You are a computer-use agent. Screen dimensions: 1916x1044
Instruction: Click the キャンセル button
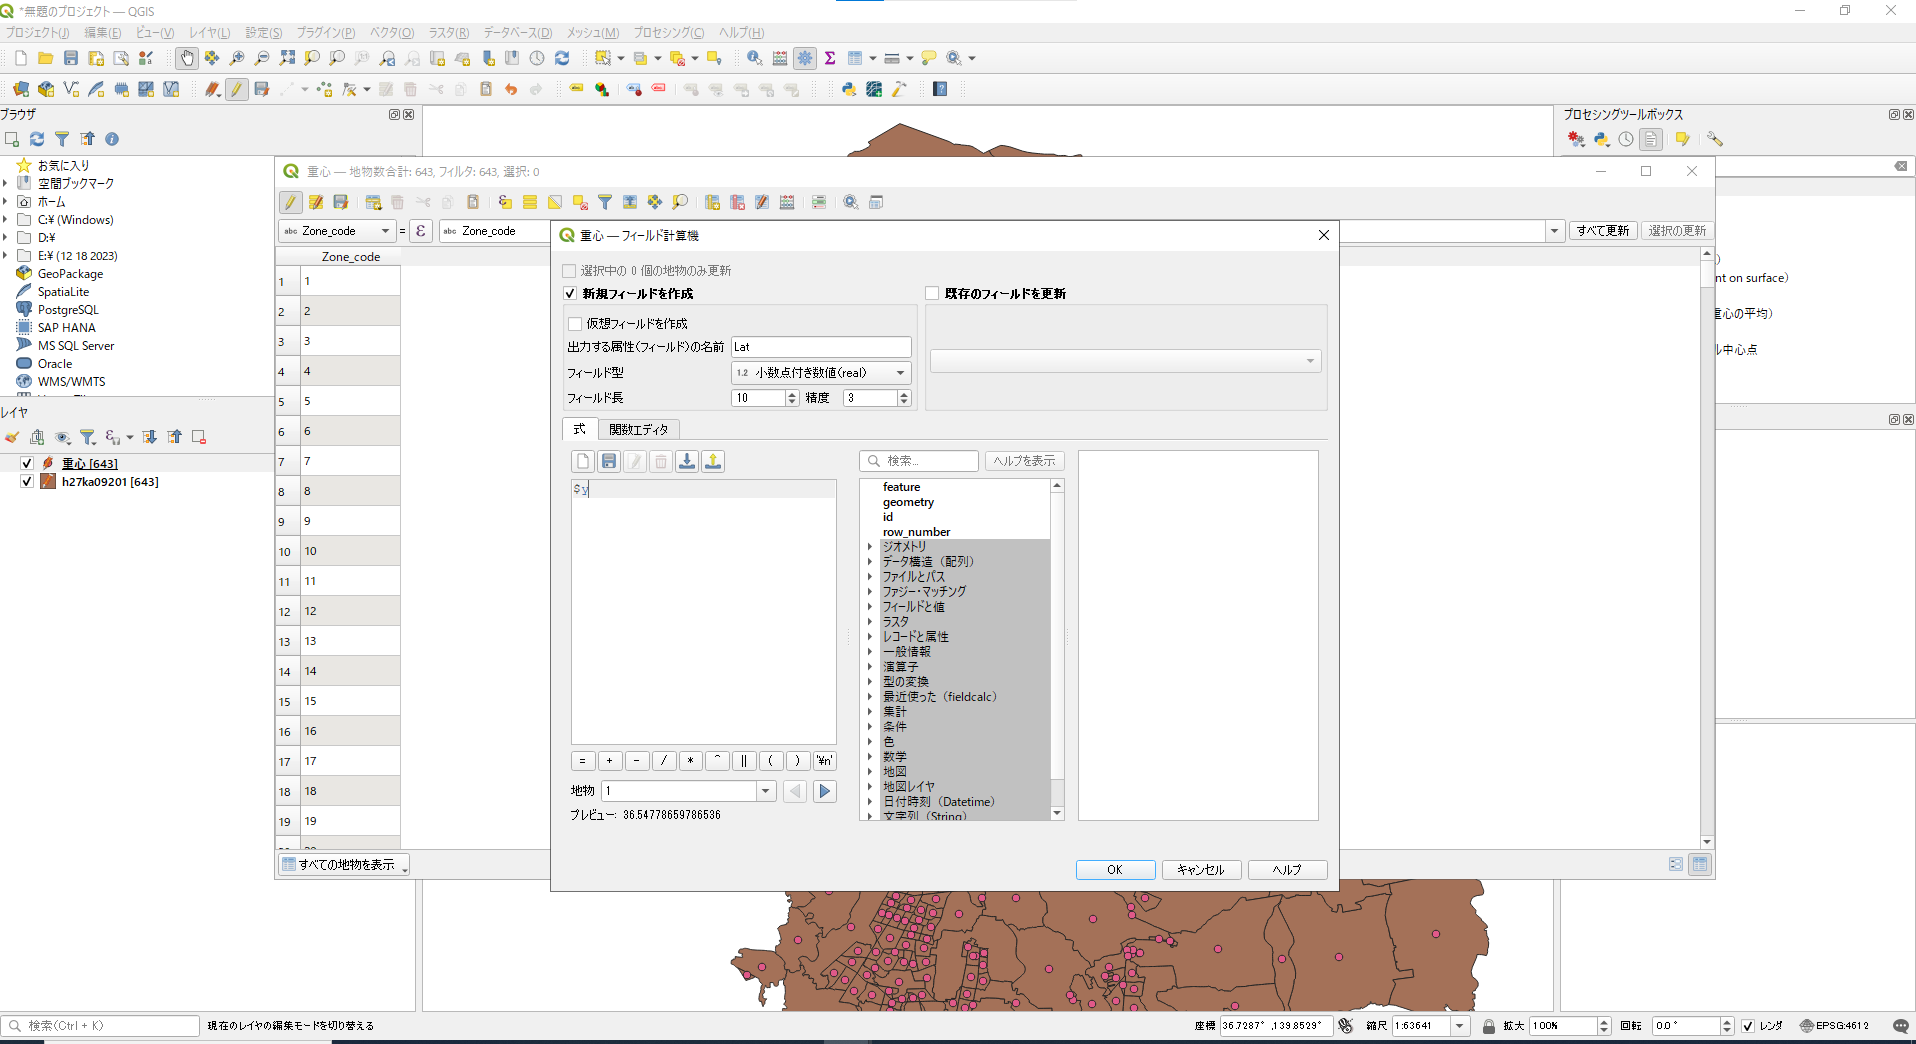1201,870
